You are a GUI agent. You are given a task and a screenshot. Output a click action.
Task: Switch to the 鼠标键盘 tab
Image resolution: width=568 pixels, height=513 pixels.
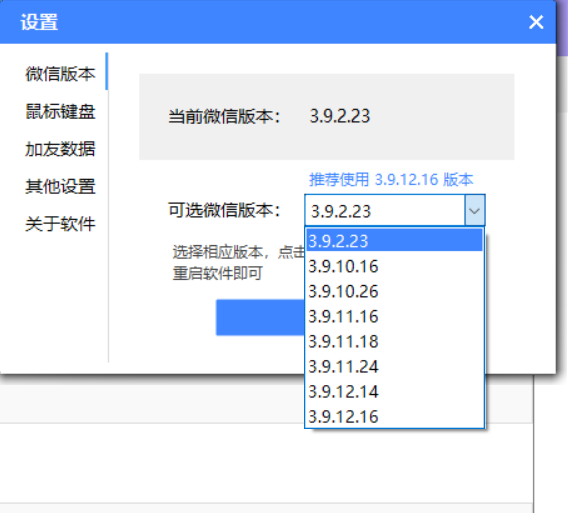pos(60,111)
